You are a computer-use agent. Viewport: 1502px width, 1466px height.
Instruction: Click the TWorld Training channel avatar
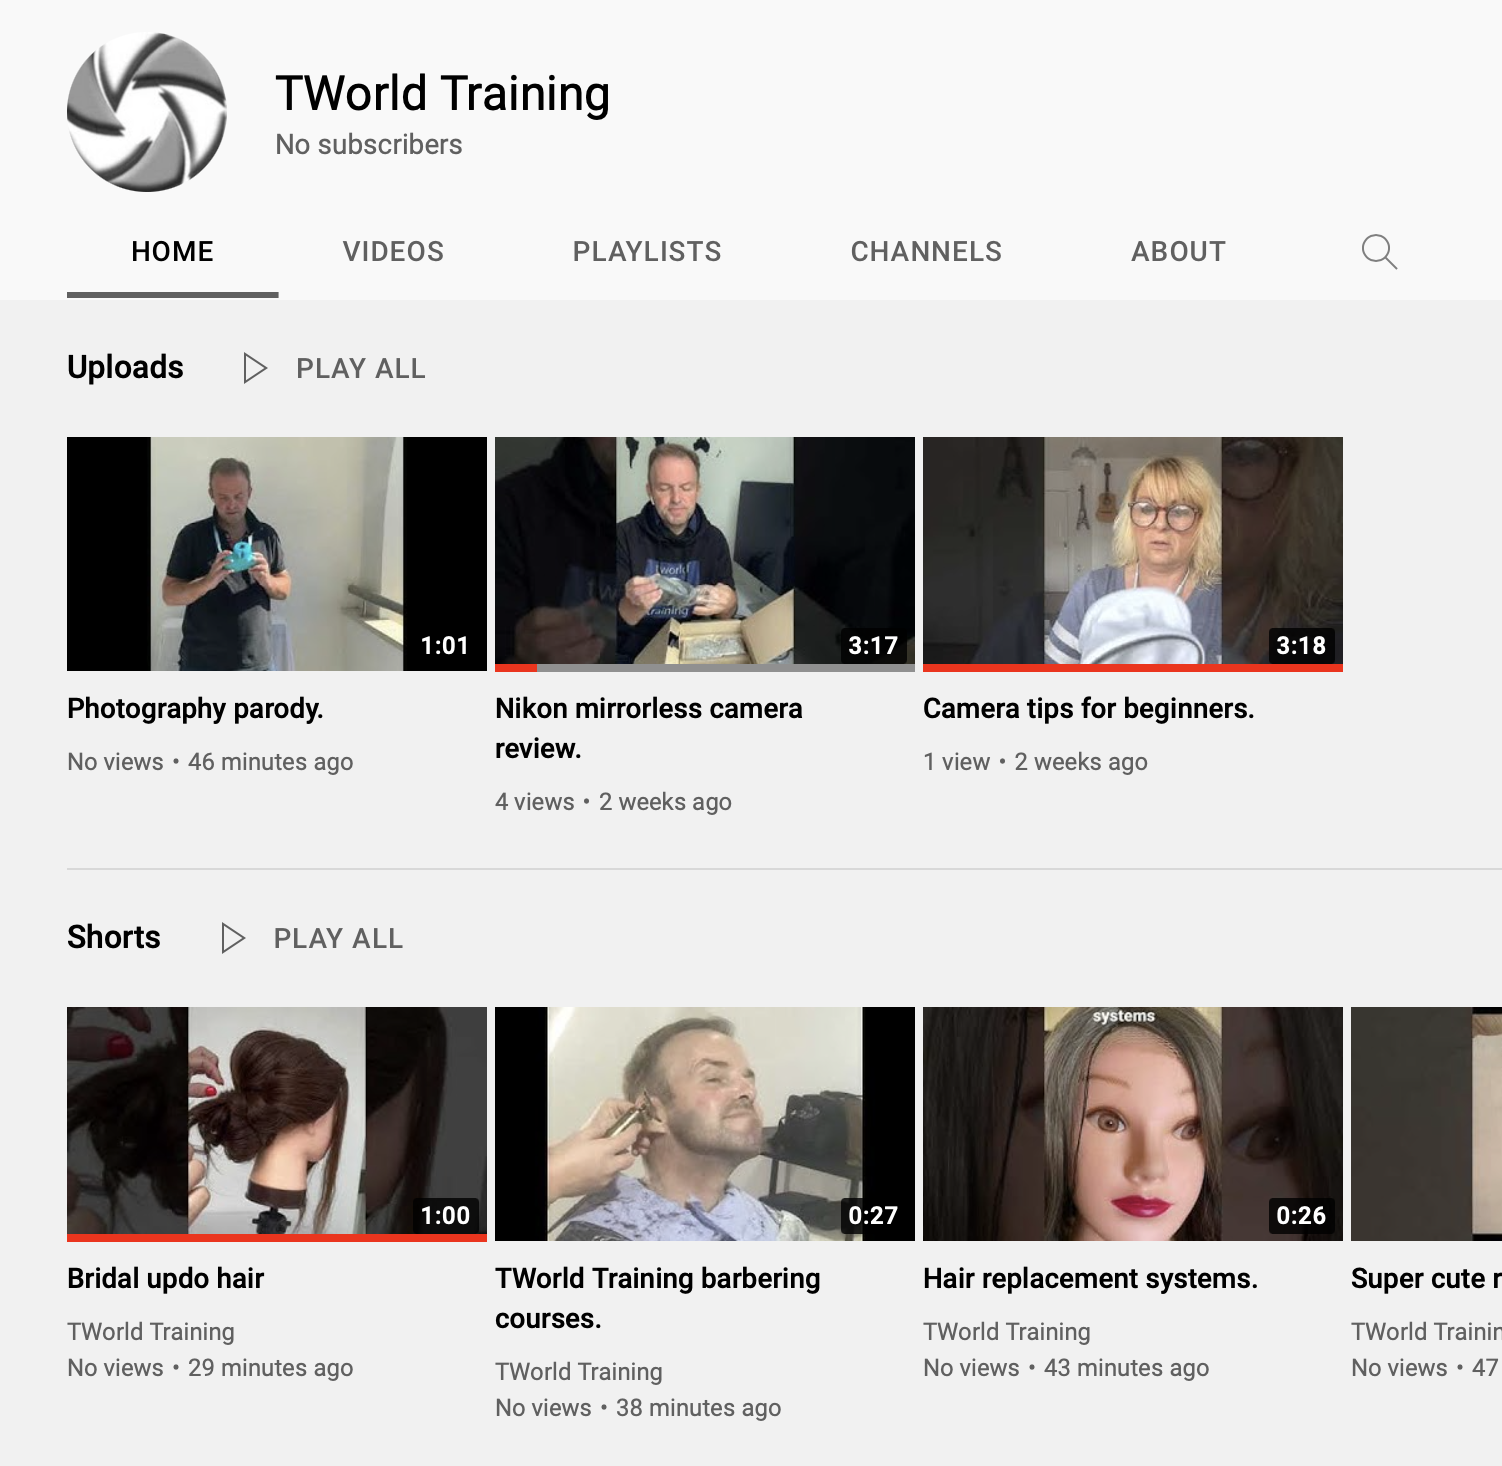click(x=147, y=112)
